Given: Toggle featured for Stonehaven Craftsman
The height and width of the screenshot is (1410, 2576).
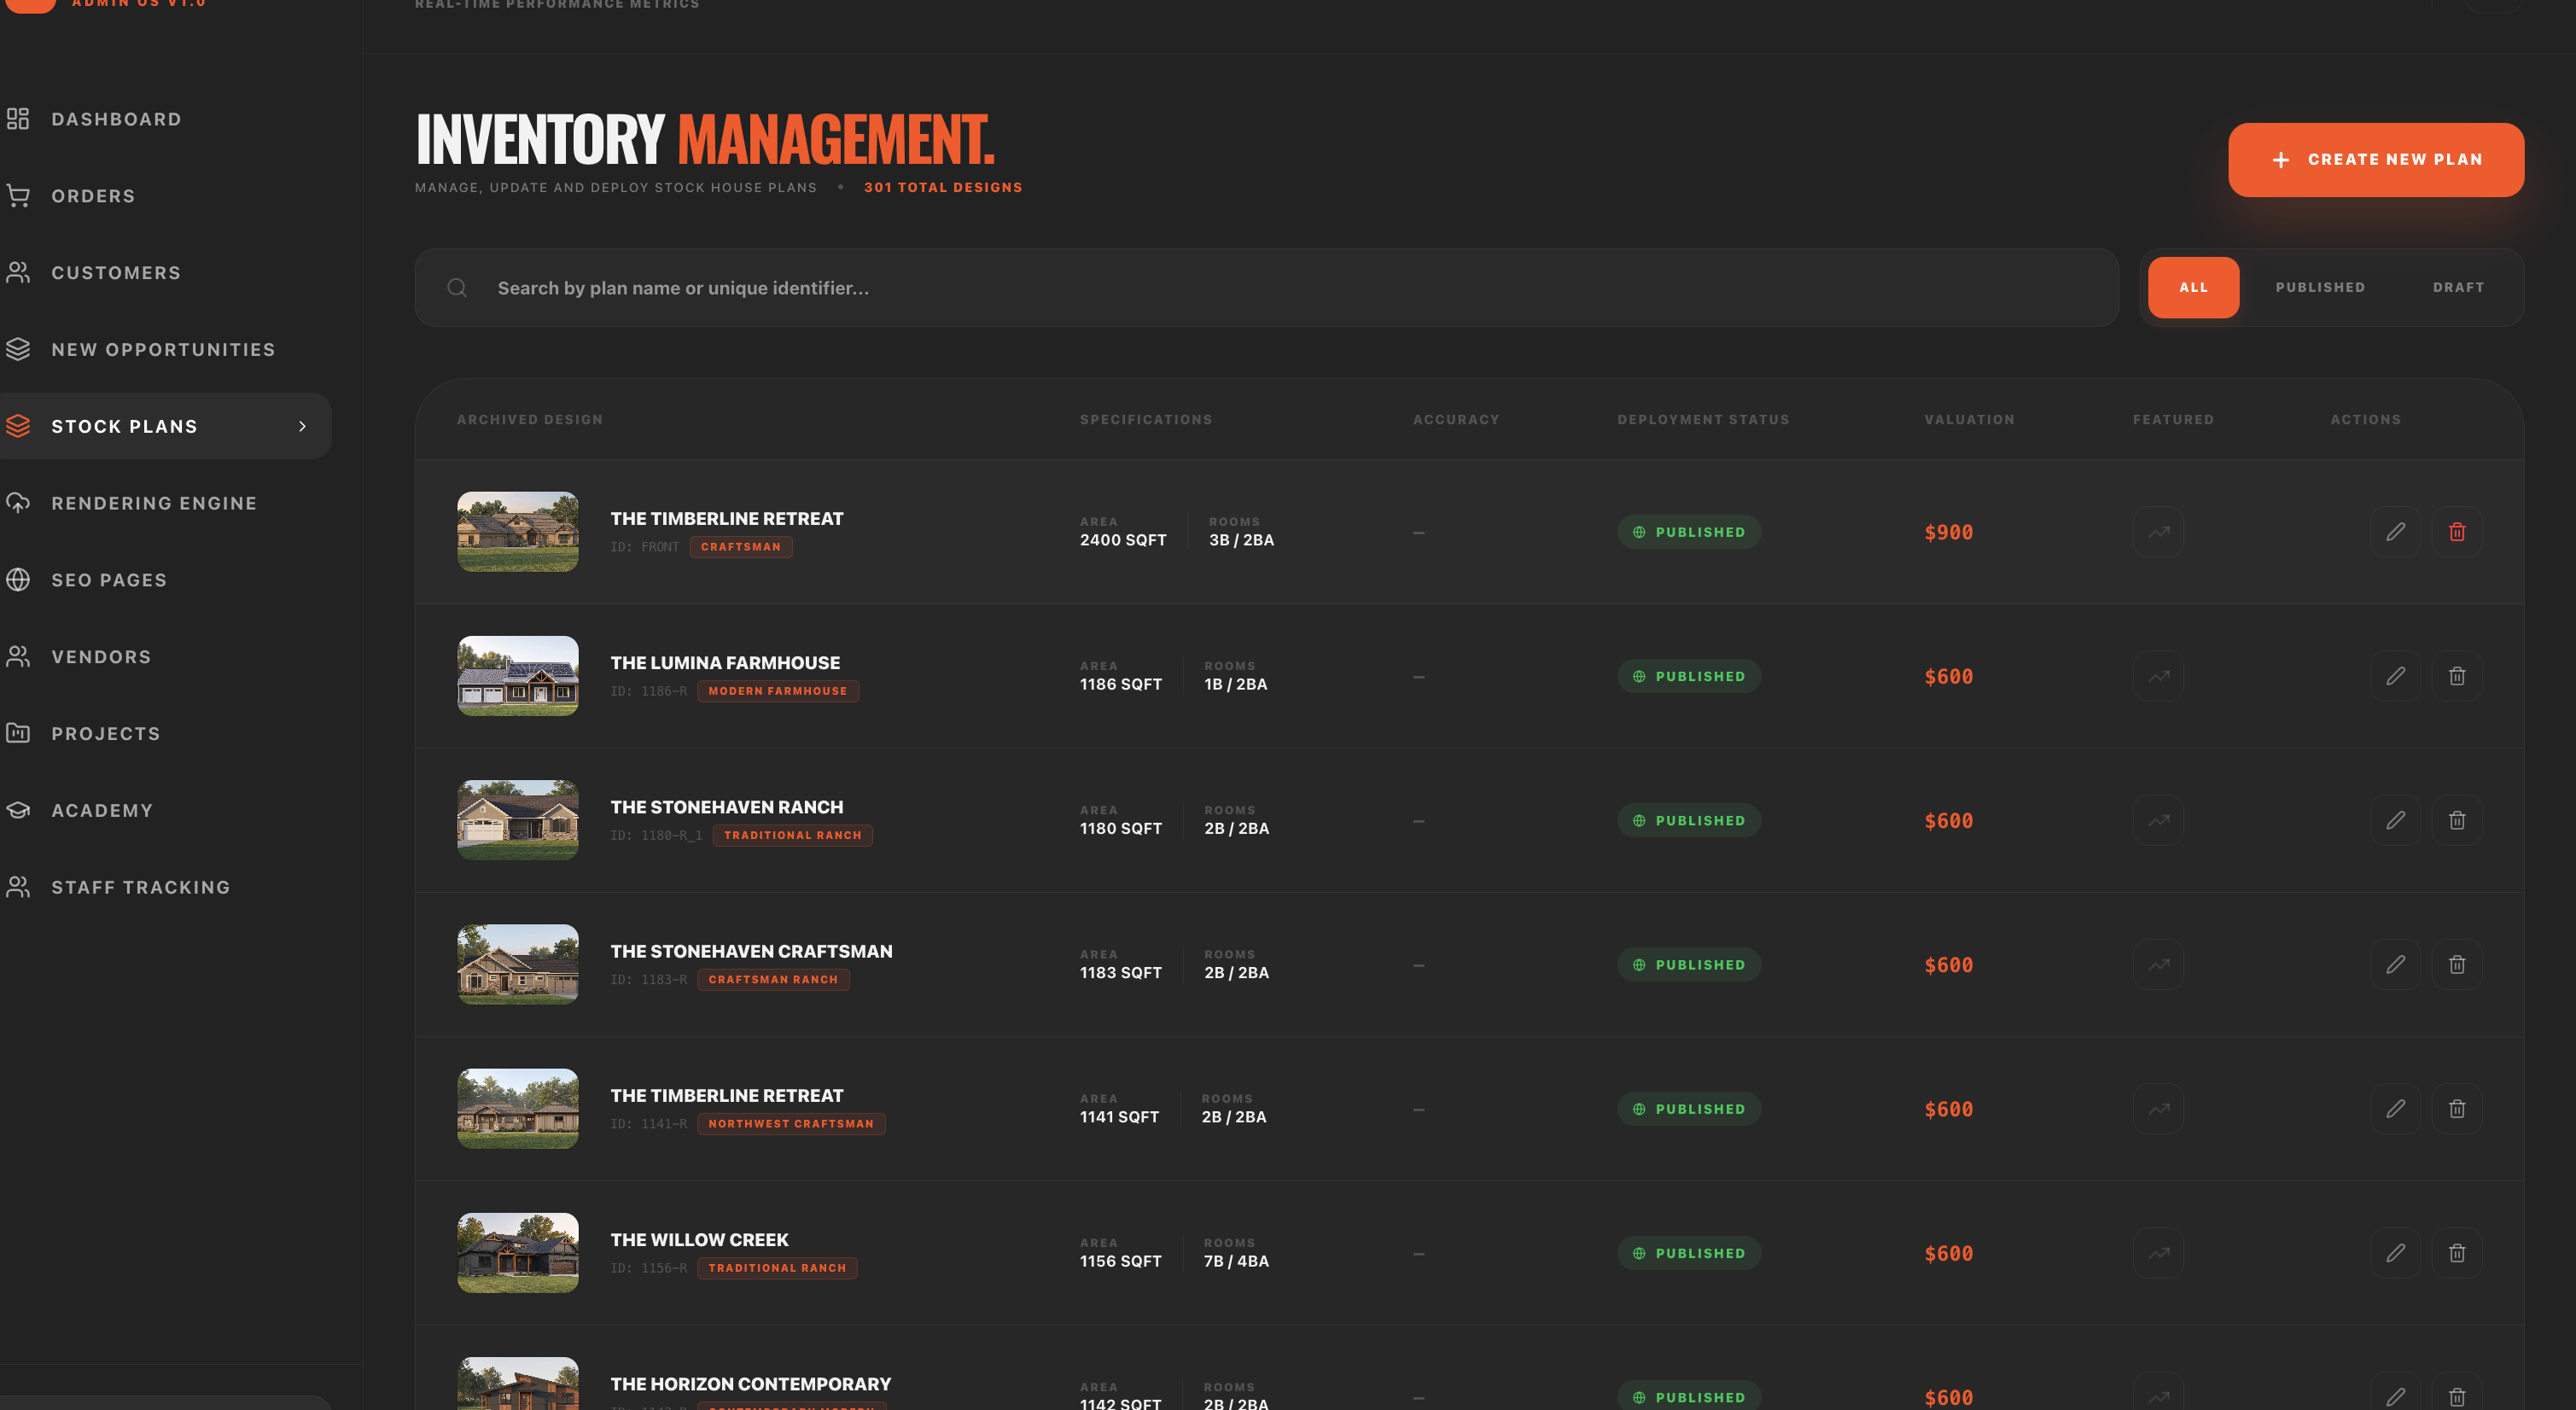Looking at the screenshot, I should pyautogui.click(x=2158, y=965).
